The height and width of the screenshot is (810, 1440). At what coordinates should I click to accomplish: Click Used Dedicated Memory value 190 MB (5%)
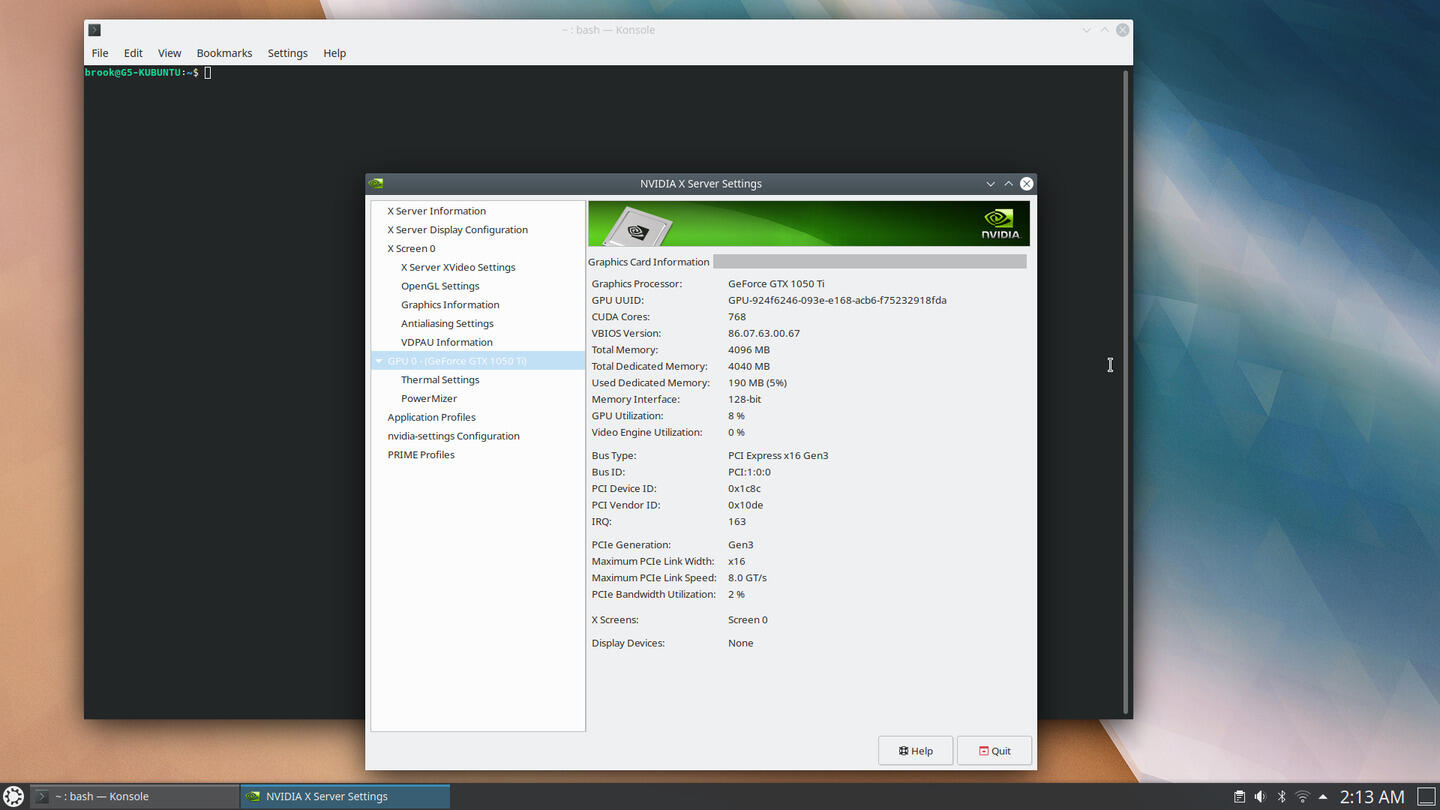click(x=758, y=383)
